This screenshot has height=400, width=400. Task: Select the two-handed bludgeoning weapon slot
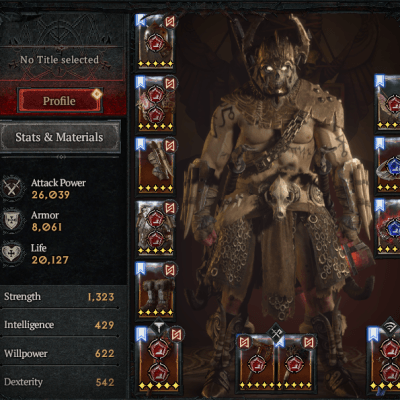coord(159,360)
